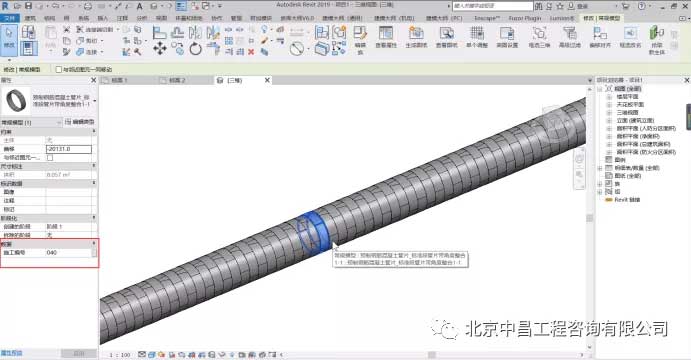Click the offset value input field

click(69, 149)
